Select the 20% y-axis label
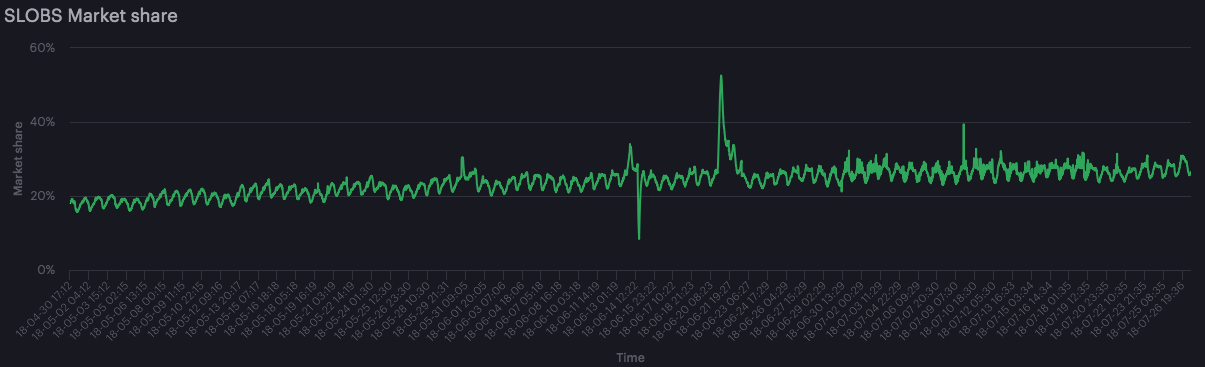Viewport: 1205px width, 367px height. click(41, 196)
